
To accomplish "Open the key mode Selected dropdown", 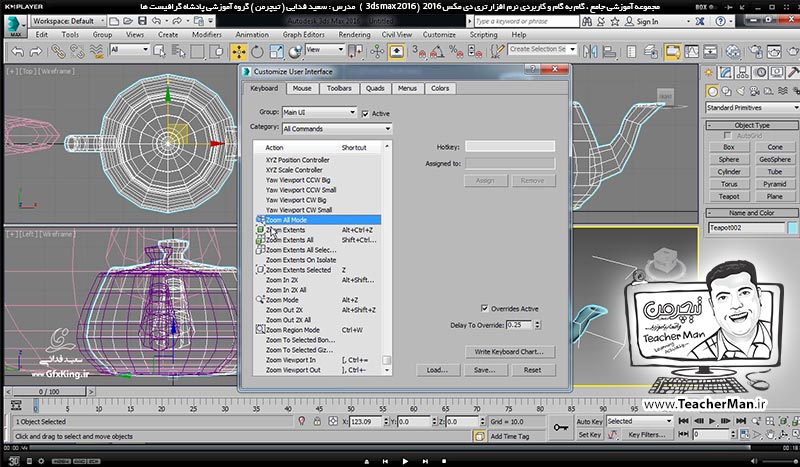I will pos(639,421).
